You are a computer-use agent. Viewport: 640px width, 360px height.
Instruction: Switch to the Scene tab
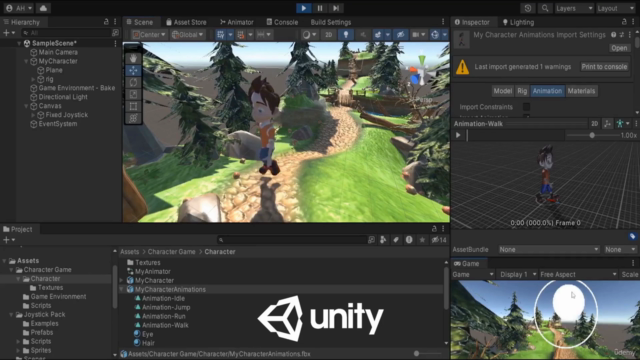[140, 22]
